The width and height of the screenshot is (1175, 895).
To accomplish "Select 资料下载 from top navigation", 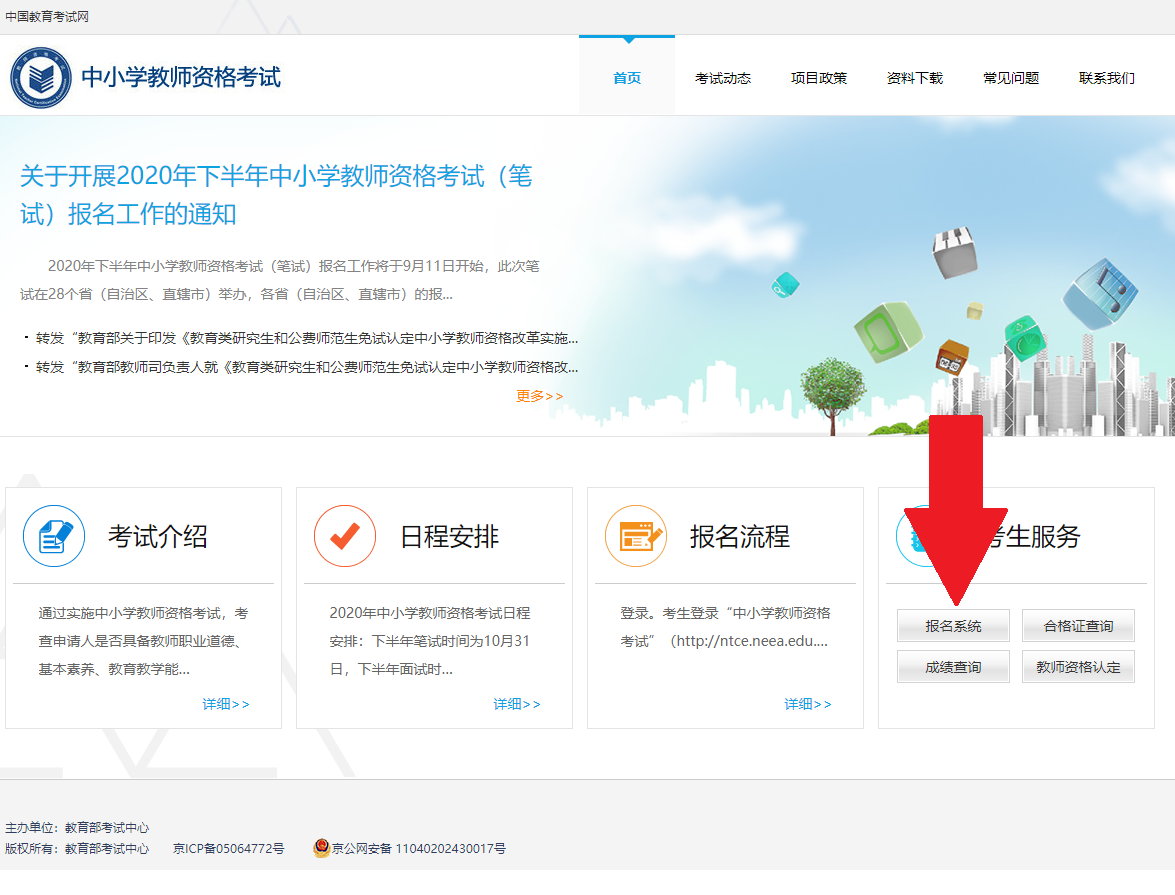I will pyautogui.click(x=915, y=78).
